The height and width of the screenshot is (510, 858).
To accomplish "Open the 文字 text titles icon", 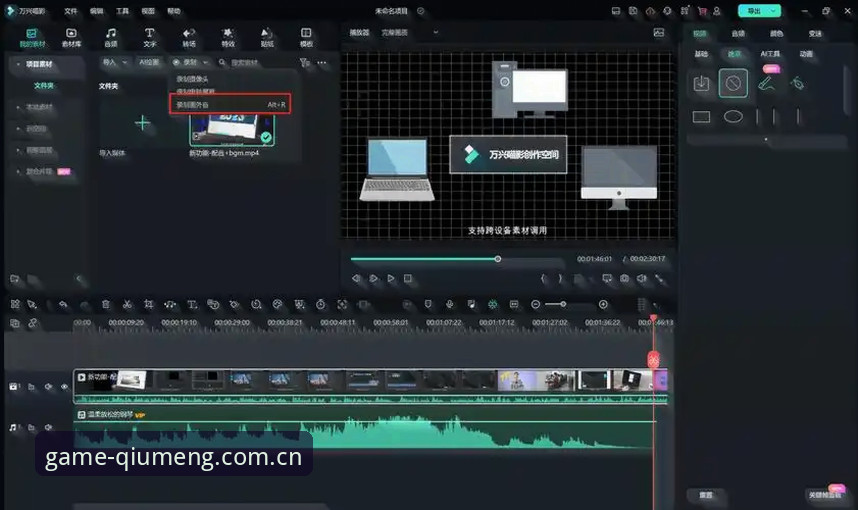I will click(149, 37).
